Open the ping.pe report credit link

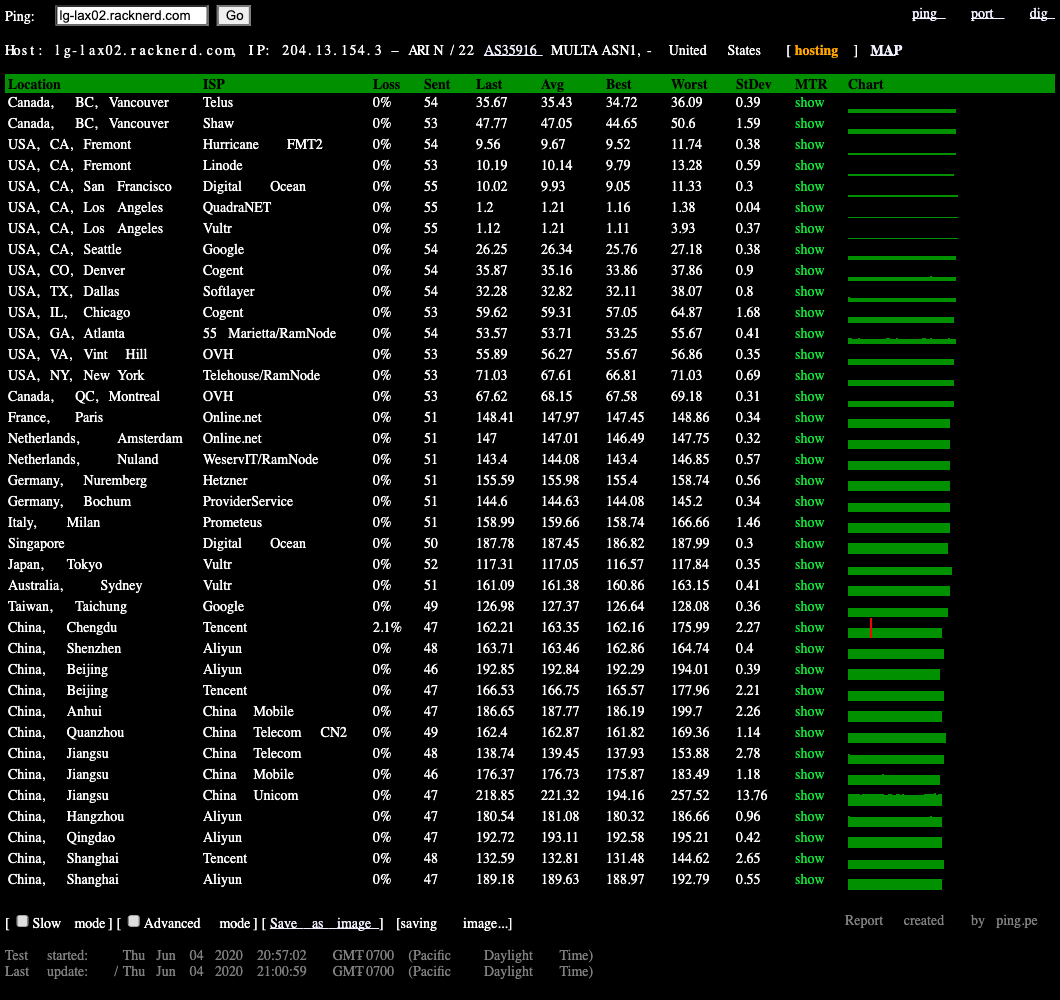tap(1016, 920)
